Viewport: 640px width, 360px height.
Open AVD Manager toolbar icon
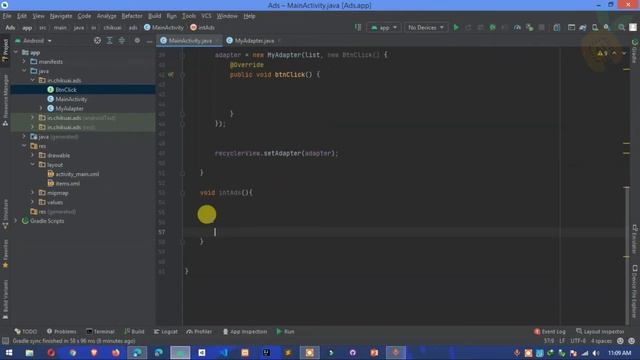[x=595, y=27]
